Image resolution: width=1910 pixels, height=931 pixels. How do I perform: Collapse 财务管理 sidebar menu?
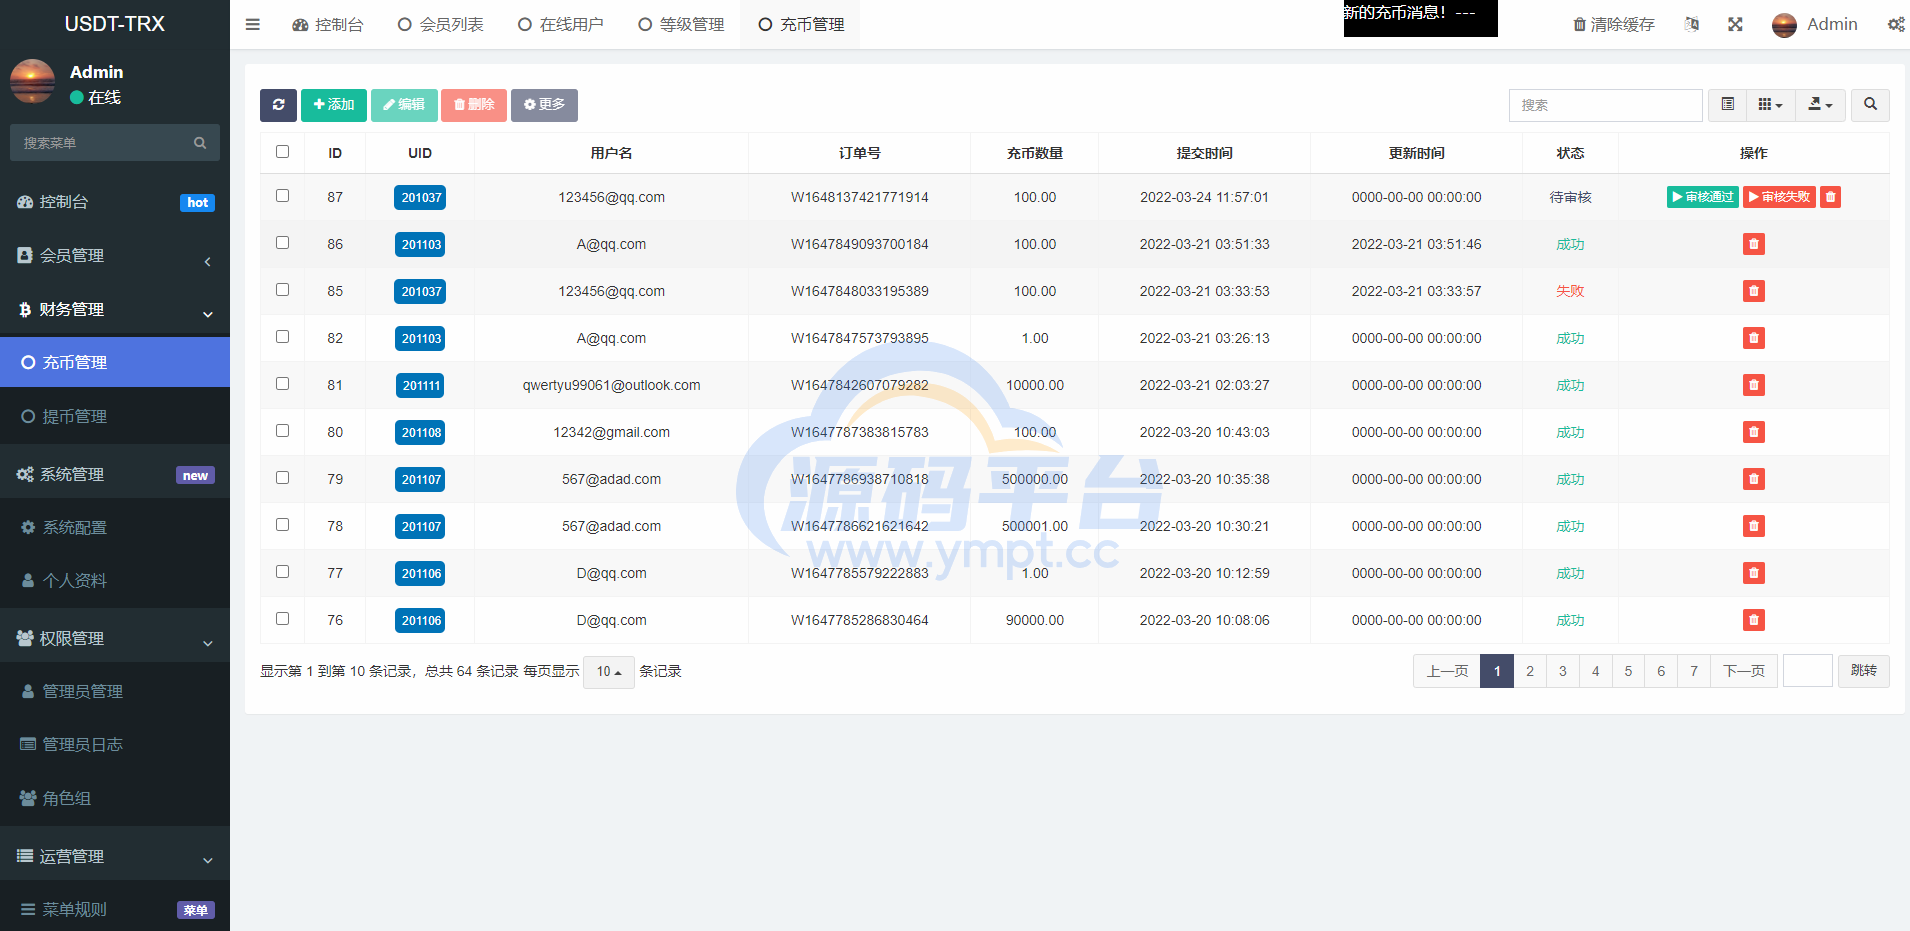tap(115, 310)
